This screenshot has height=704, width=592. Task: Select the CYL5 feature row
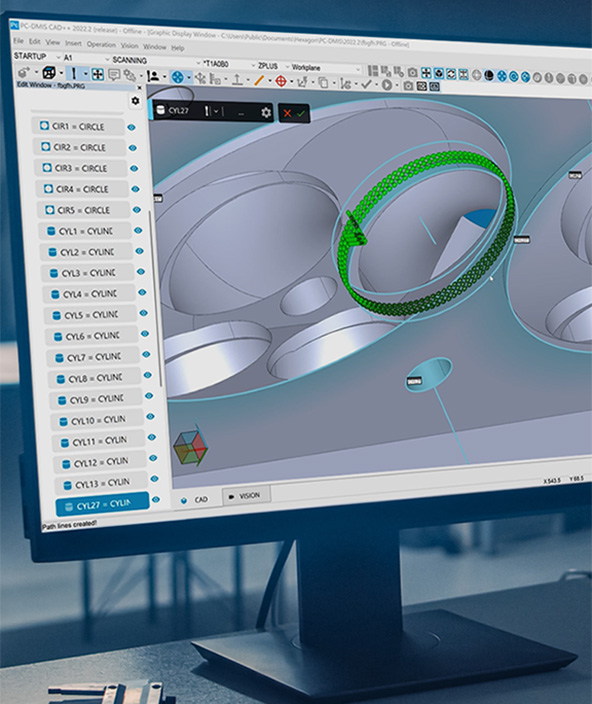click(90, 315)
